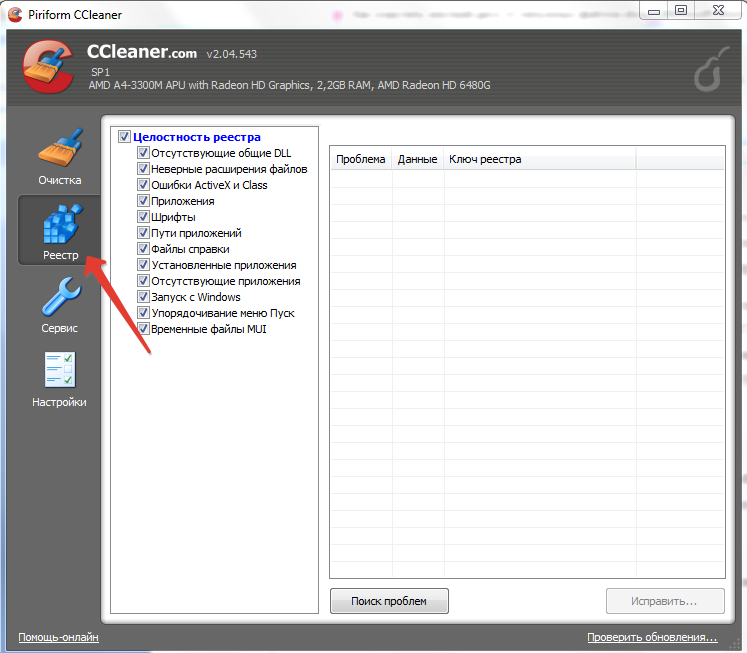Click the Данные column header

point(417,159)
